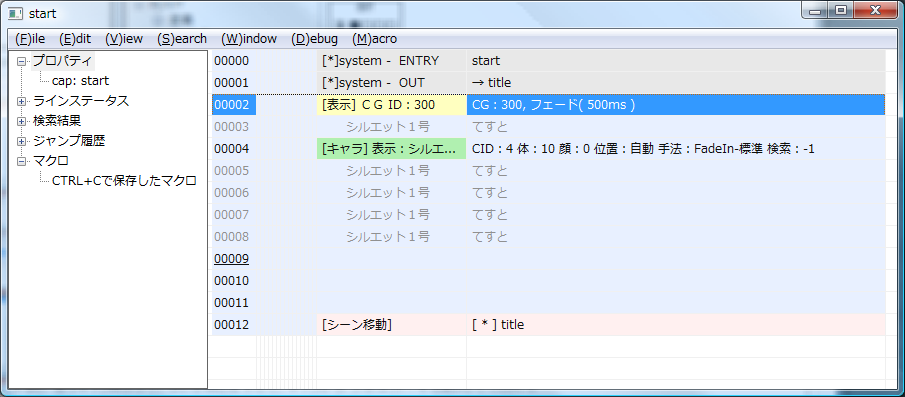Open the (E)dit menu
Screen dimensions: 905x397
pyautogui.click(x=75, y=39)
